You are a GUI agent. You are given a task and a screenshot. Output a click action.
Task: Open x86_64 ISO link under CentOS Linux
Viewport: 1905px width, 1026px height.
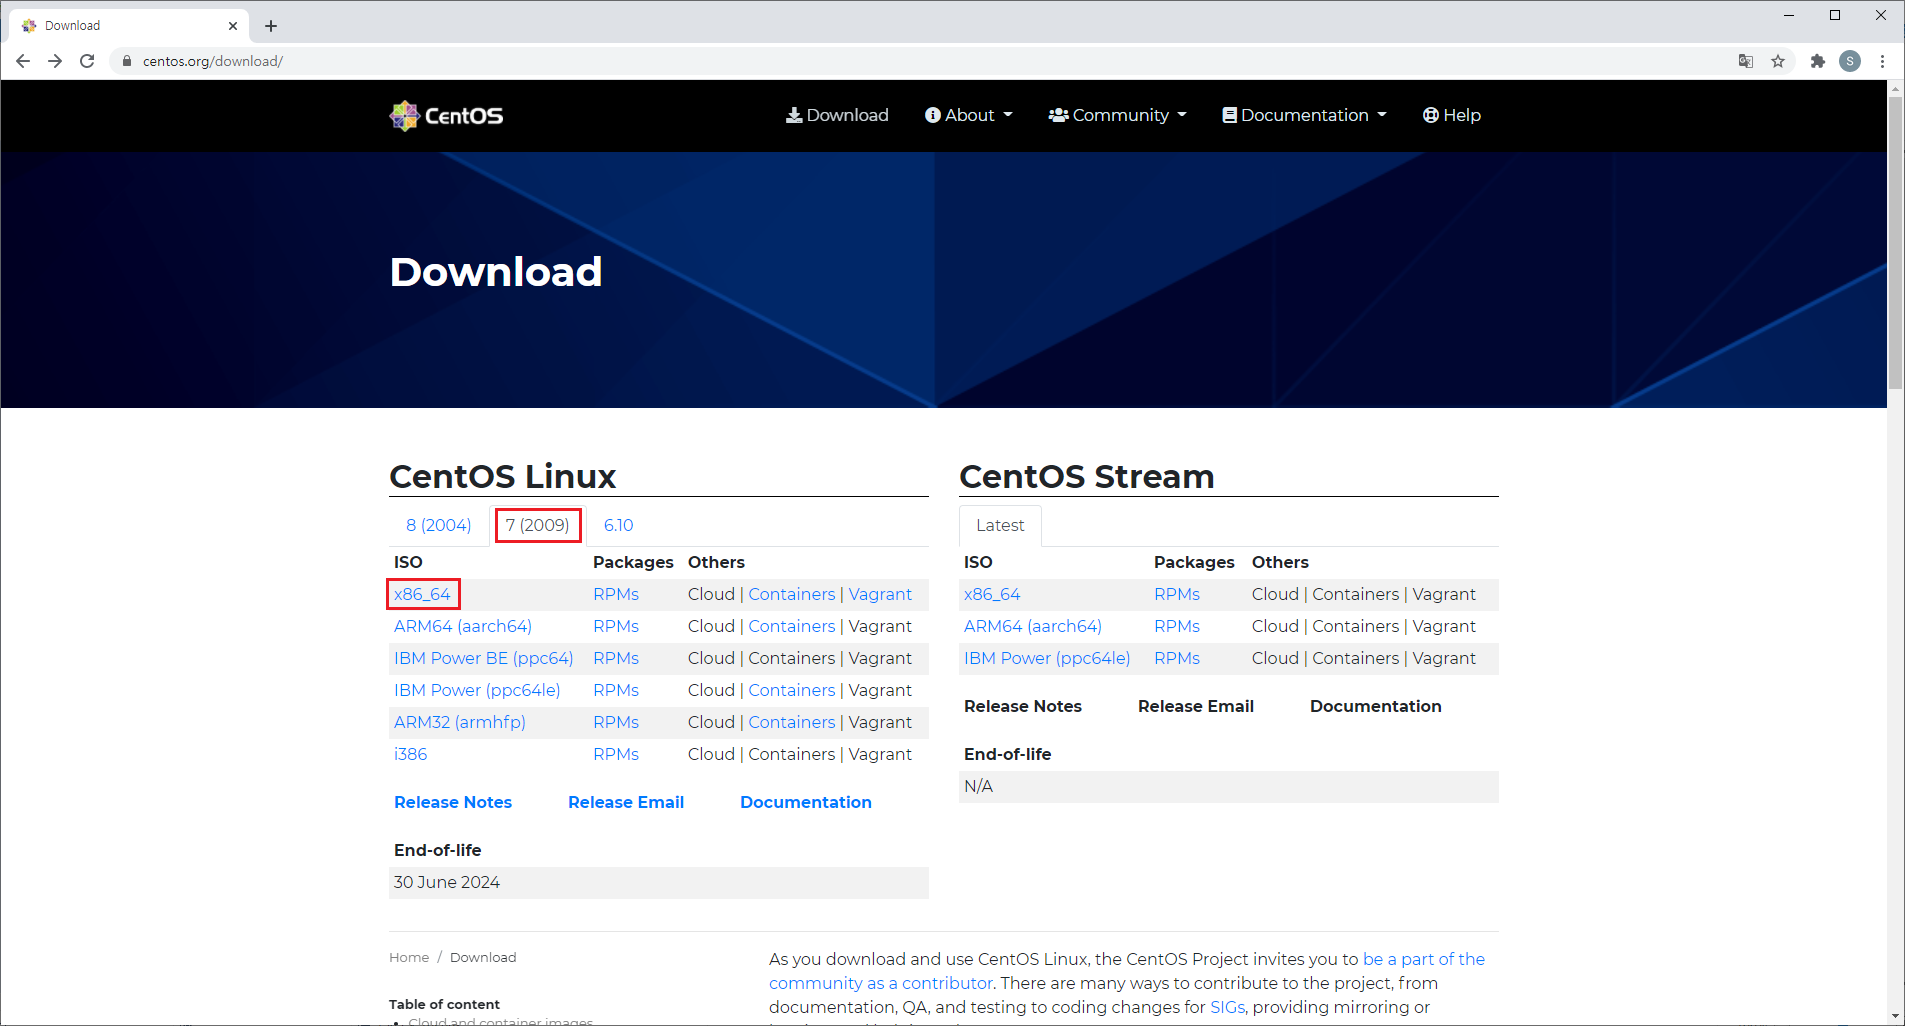[422, 594]
